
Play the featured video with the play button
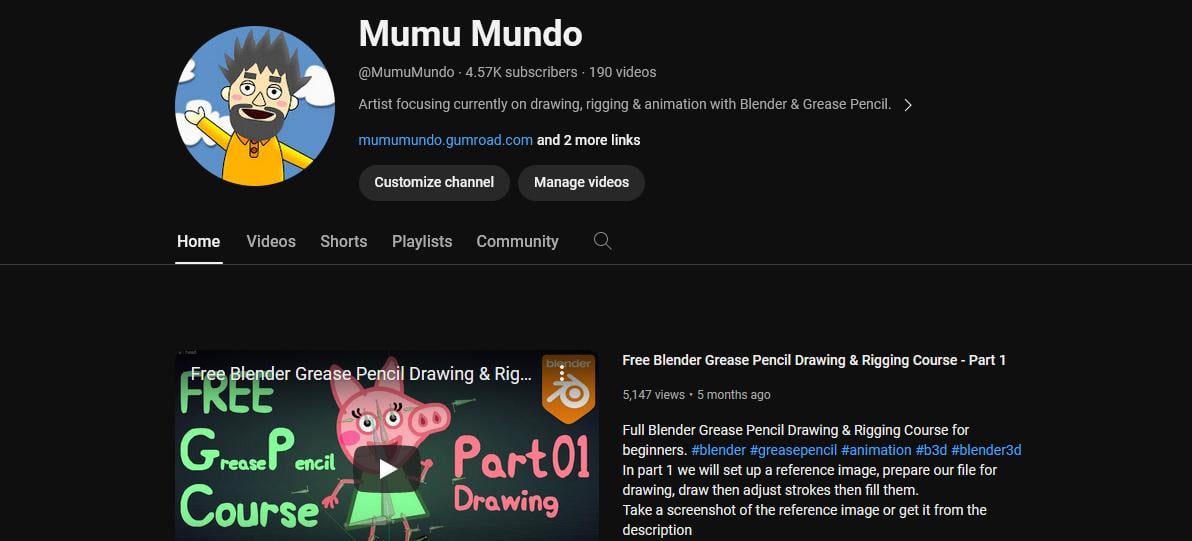(x=387, y=469)
